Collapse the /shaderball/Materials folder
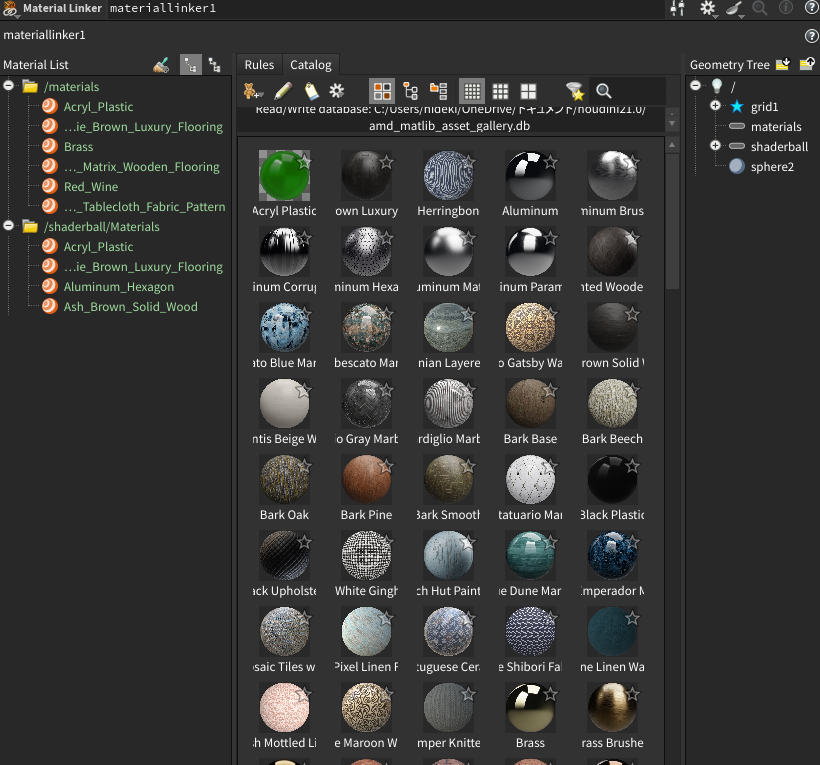 8,225
